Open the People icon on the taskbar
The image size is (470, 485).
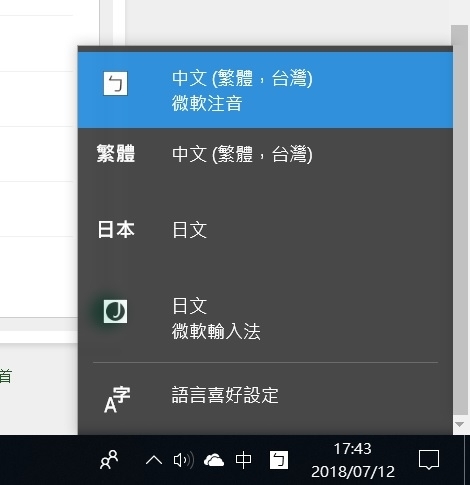pos(109,460)
